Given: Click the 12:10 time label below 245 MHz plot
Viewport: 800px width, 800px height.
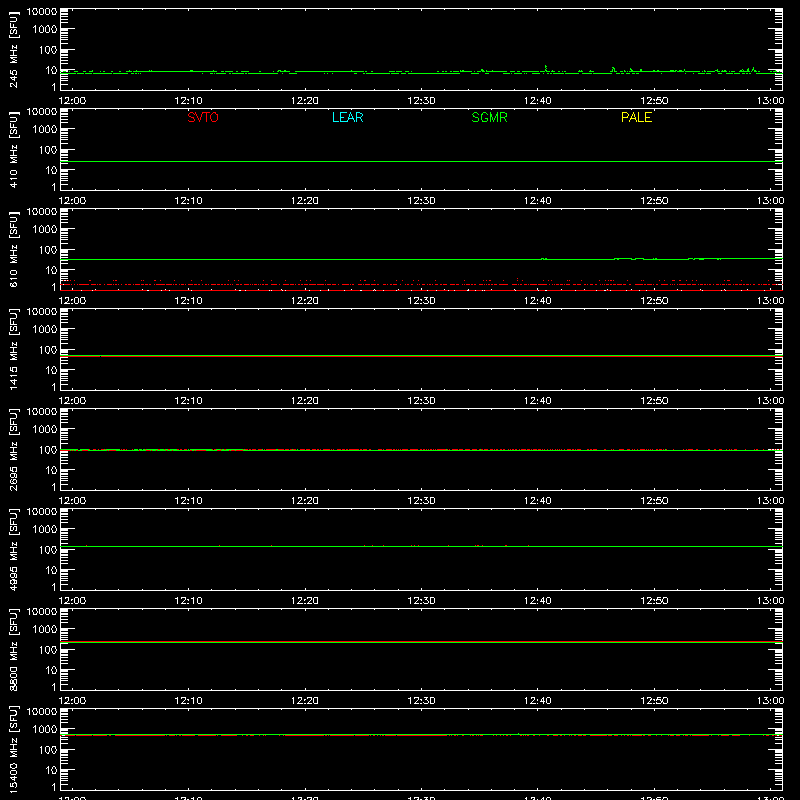Looking at the screenshot, I should [x=188, y=101].
